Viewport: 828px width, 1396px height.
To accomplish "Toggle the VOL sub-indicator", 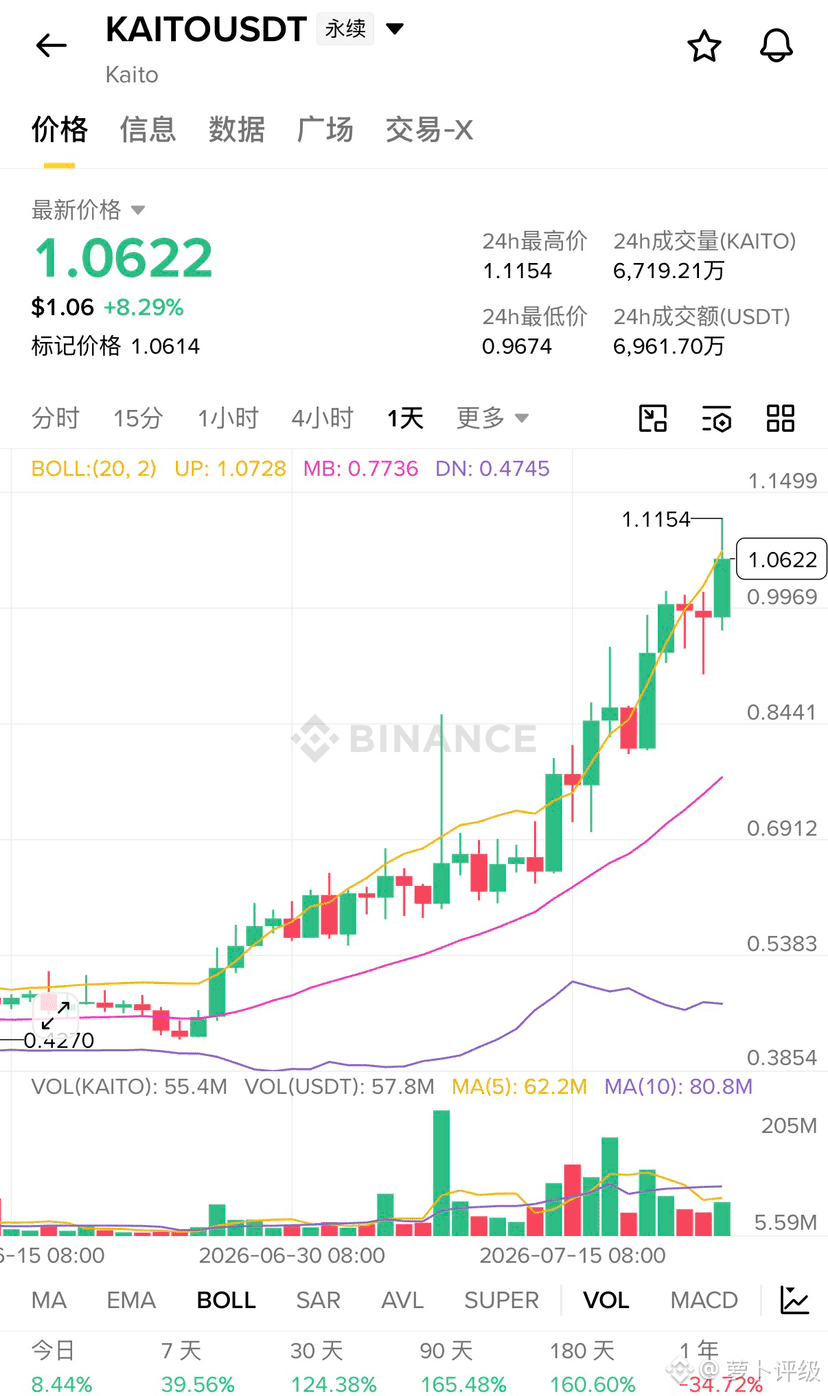I will (x=606, y=1300).
